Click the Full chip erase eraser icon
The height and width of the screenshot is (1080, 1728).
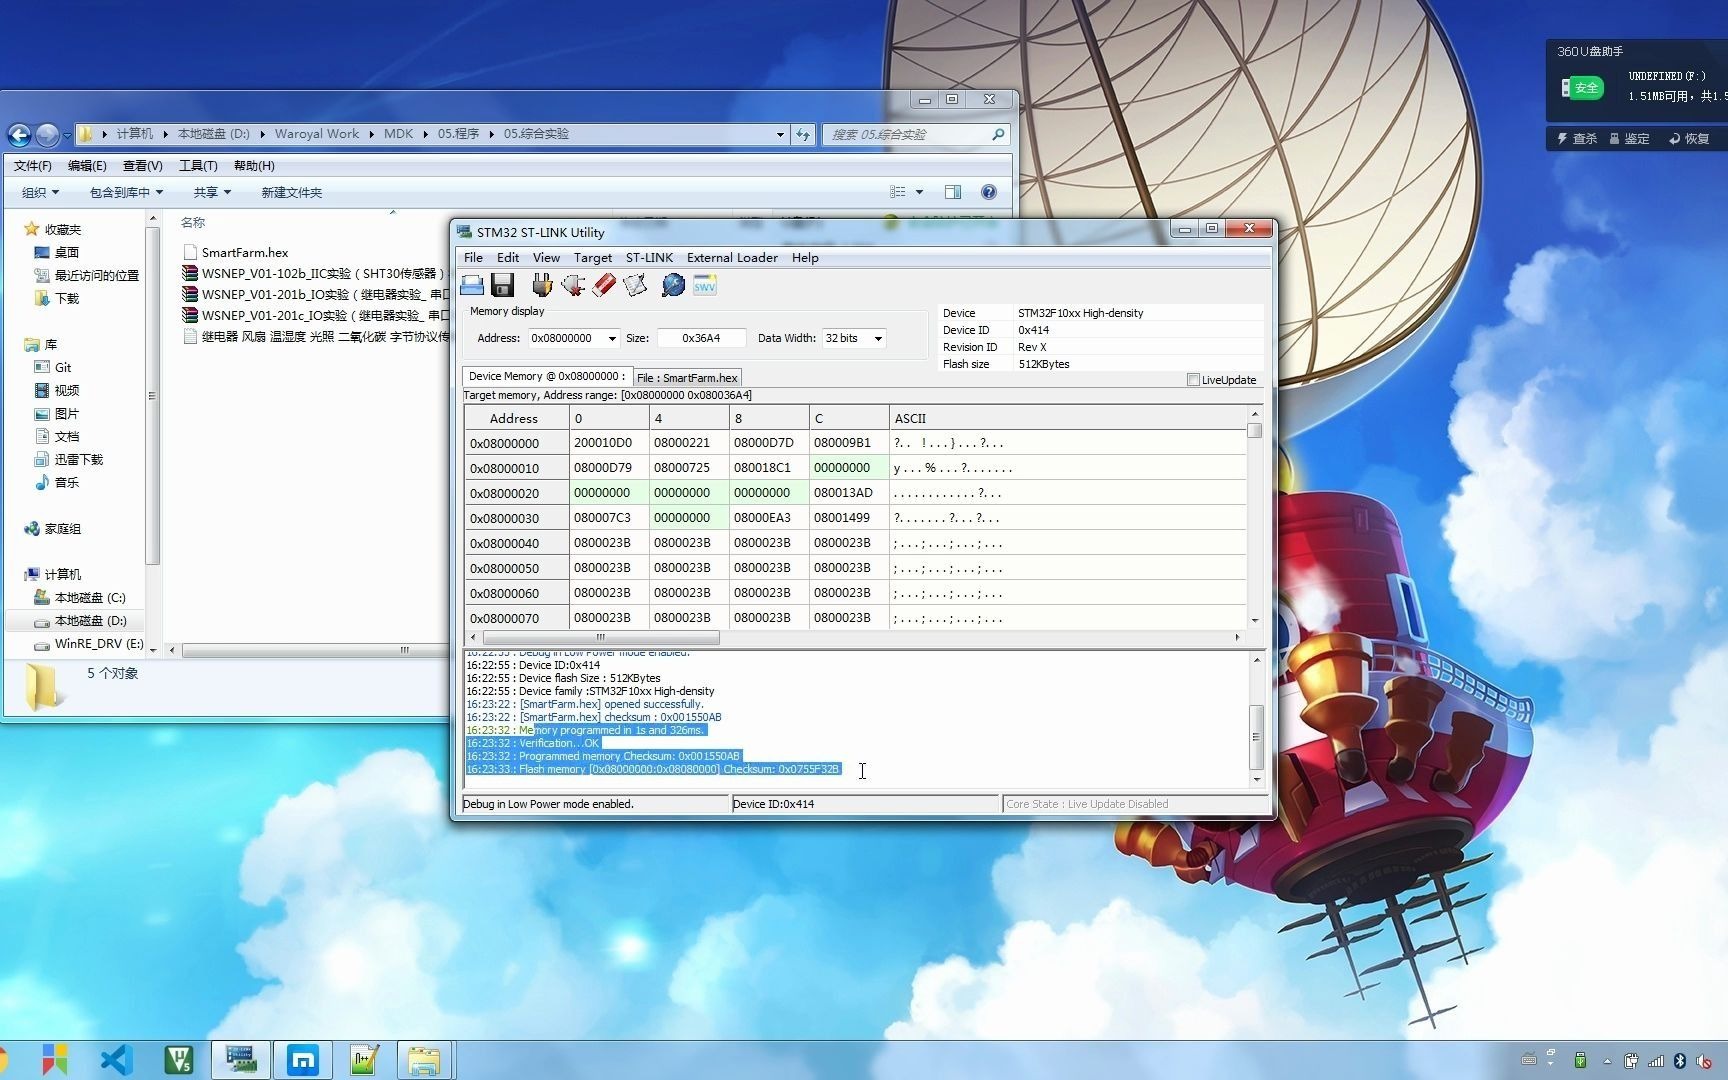point(604,286)
